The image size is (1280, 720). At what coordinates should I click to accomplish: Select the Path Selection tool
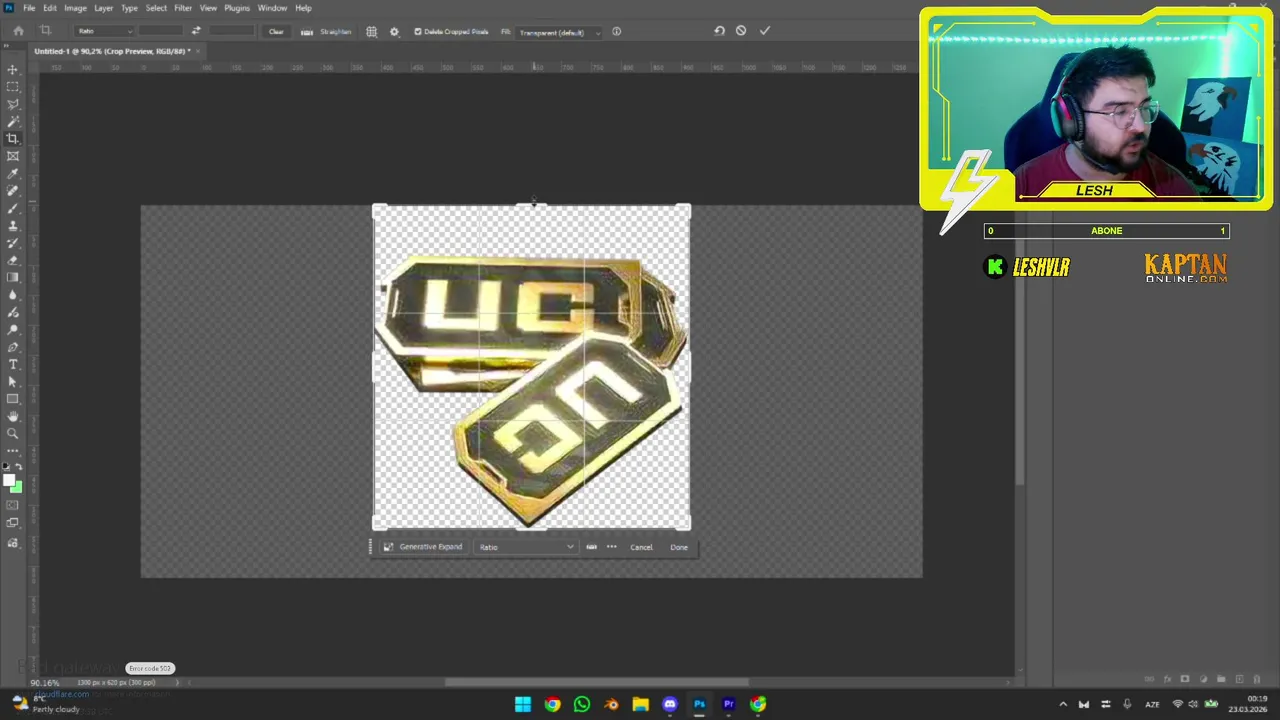(13, 382)
